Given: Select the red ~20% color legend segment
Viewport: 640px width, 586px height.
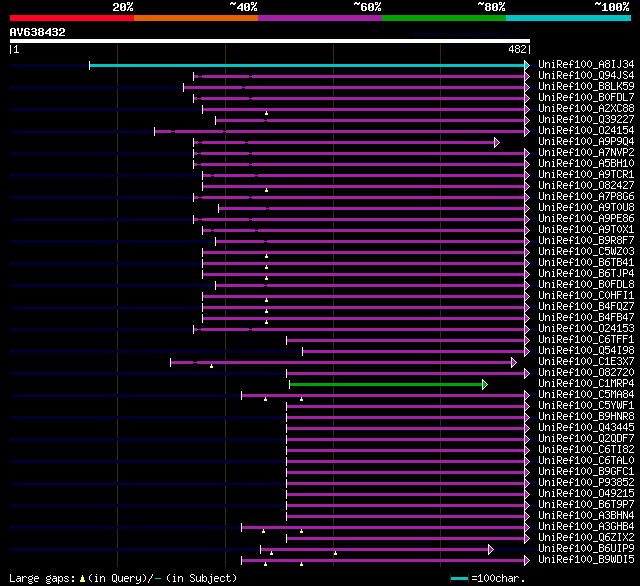Looking at the screenshot, I should point(72,18).
